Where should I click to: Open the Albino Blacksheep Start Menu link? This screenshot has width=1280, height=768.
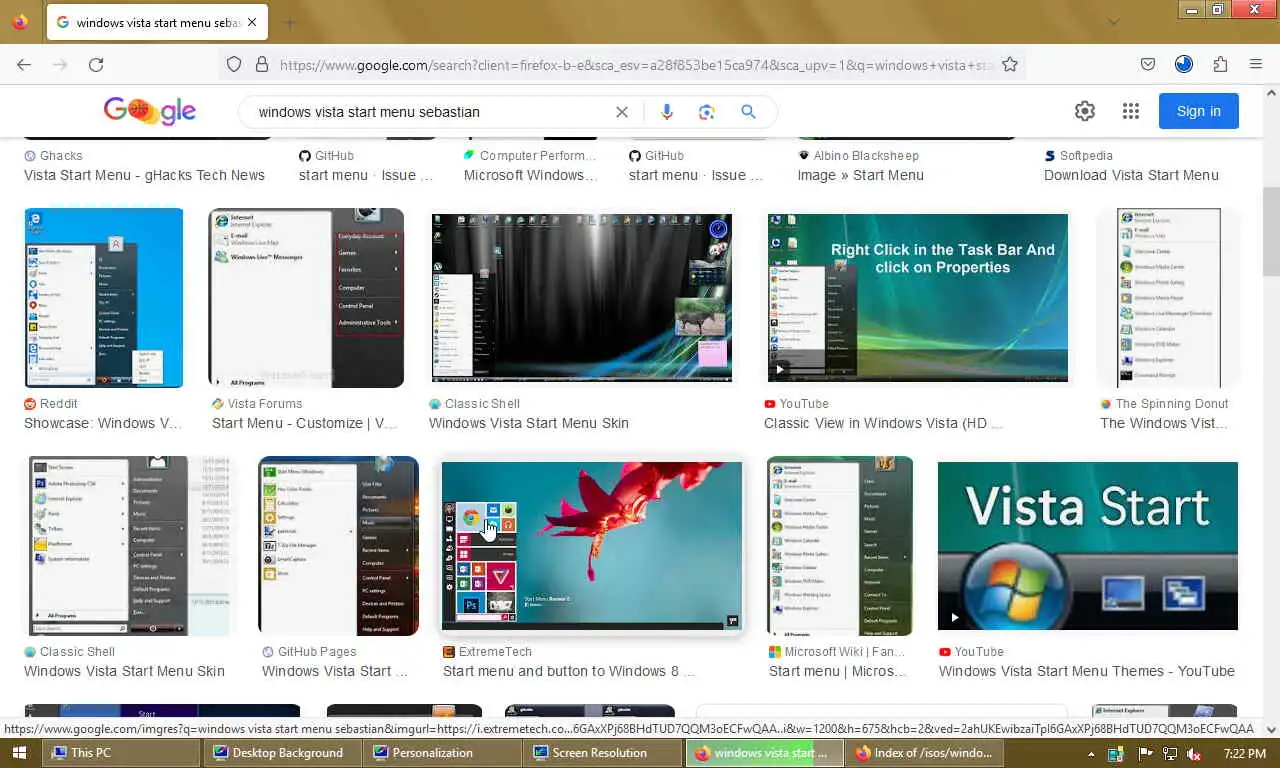(x=860, y=175)
